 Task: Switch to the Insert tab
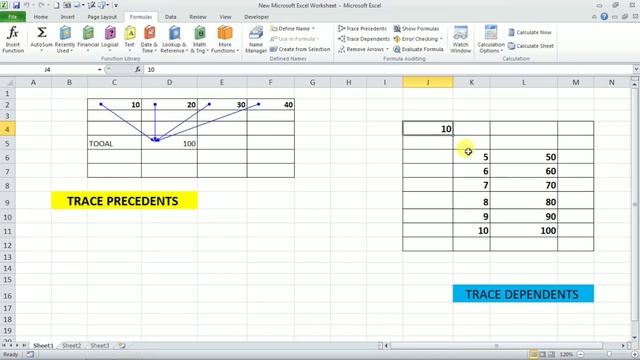tap(67, 17)
